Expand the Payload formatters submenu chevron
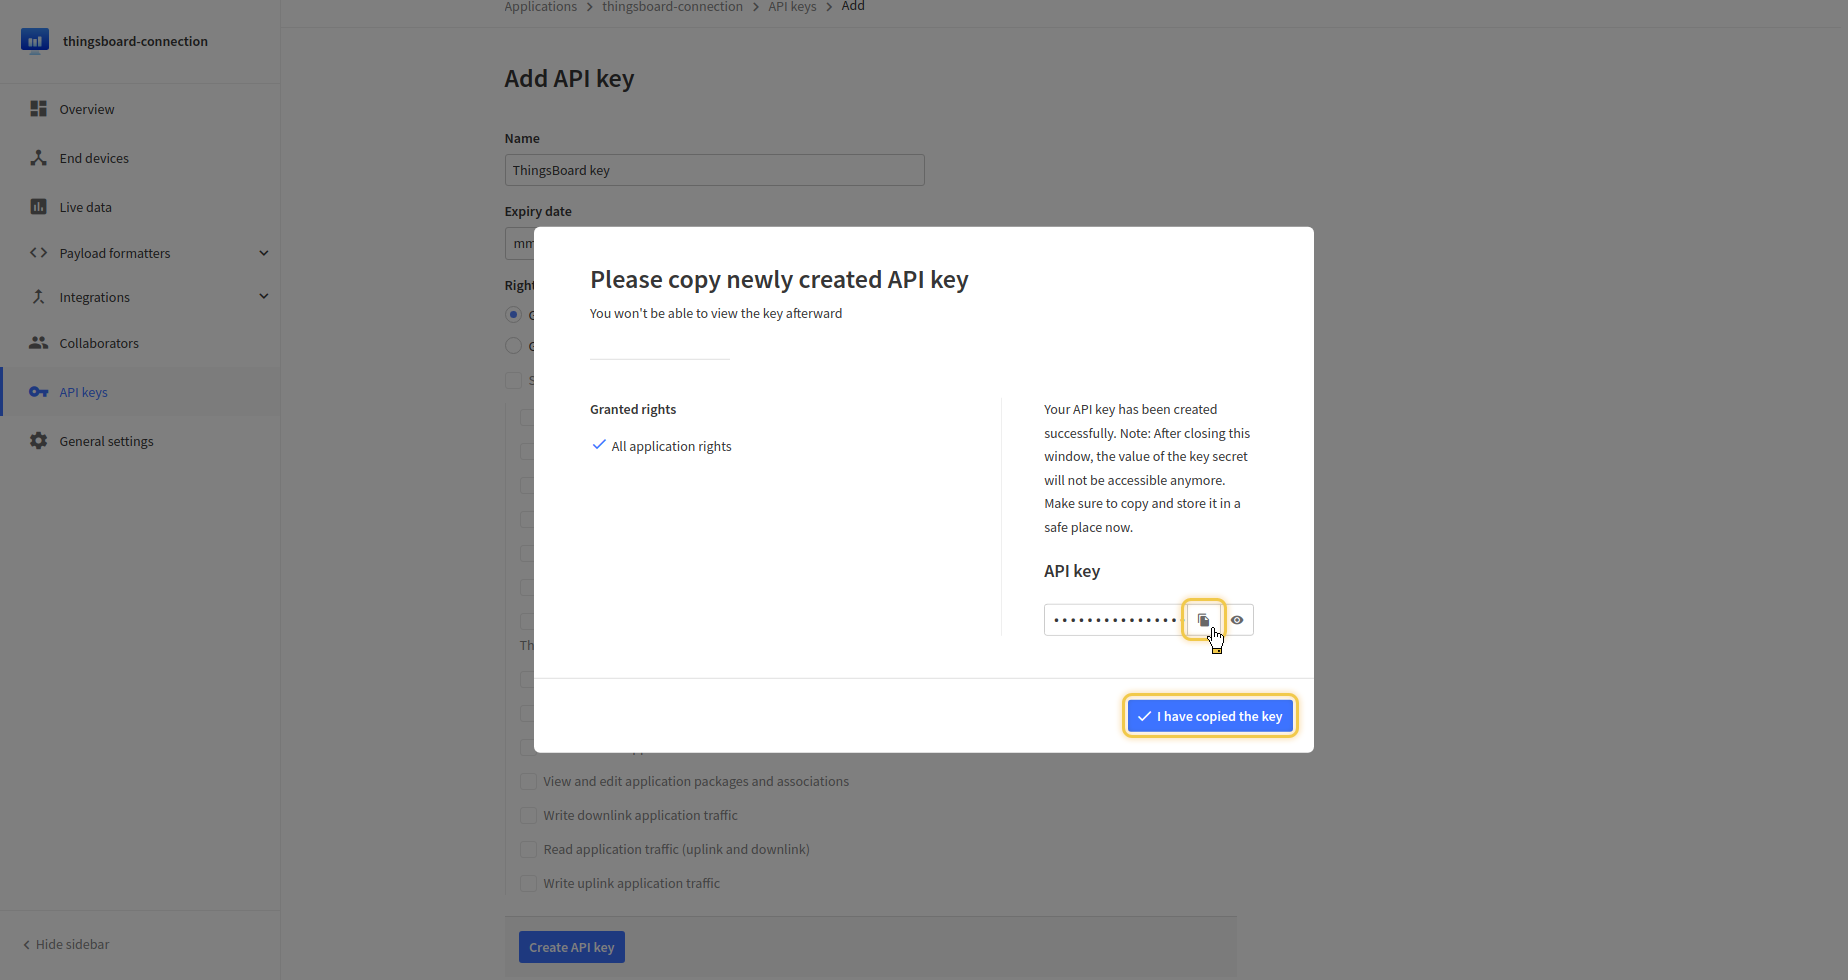Screen dimensions: 1848x980 (264, 253)
